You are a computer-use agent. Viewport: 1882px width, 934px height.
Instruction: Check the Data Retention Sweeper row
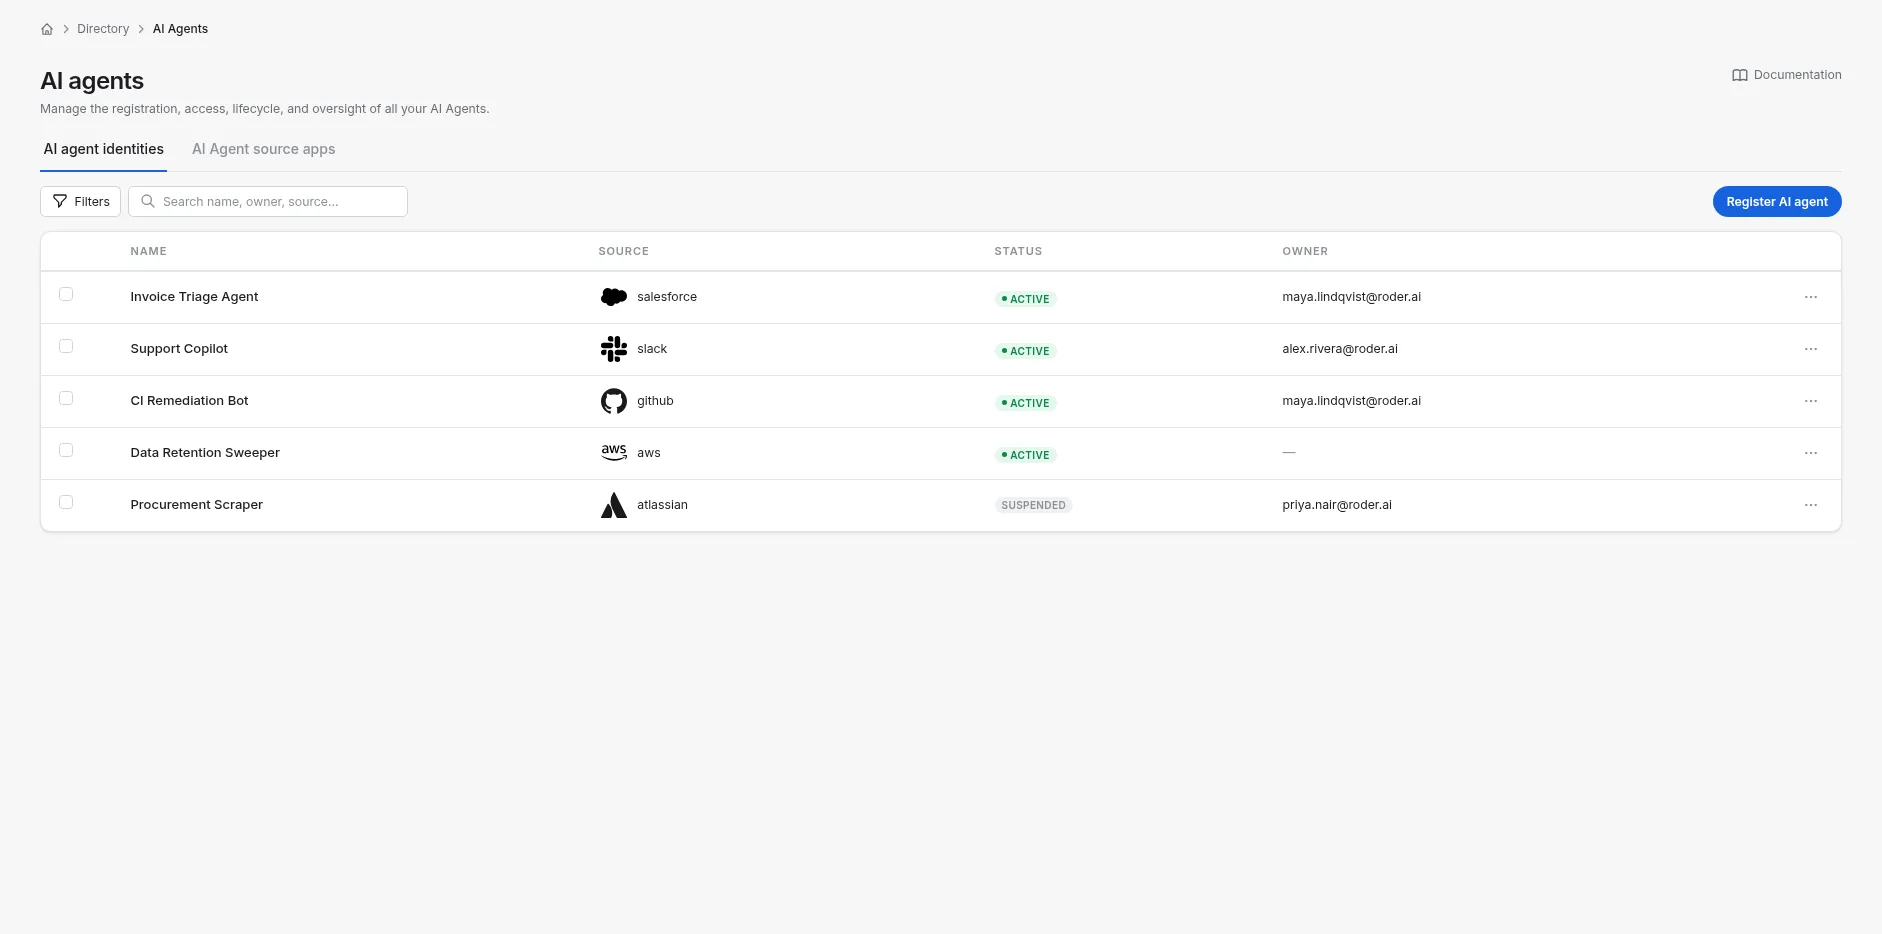(x=66, y=450)
